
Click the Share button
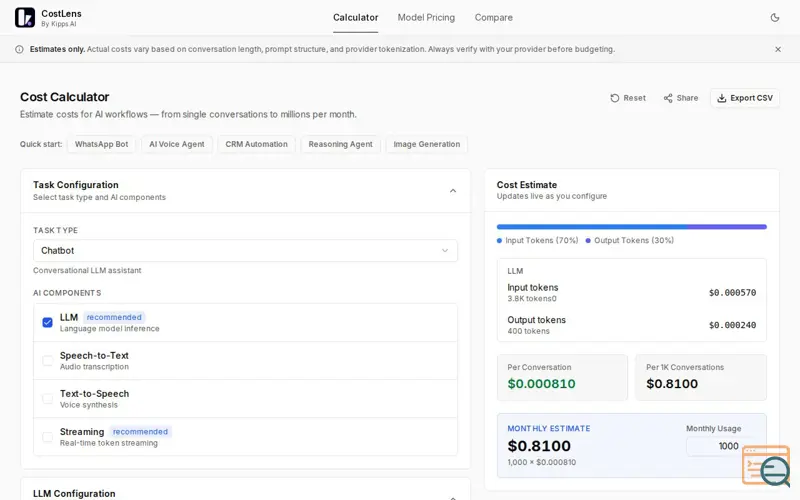tap(681, 98)
